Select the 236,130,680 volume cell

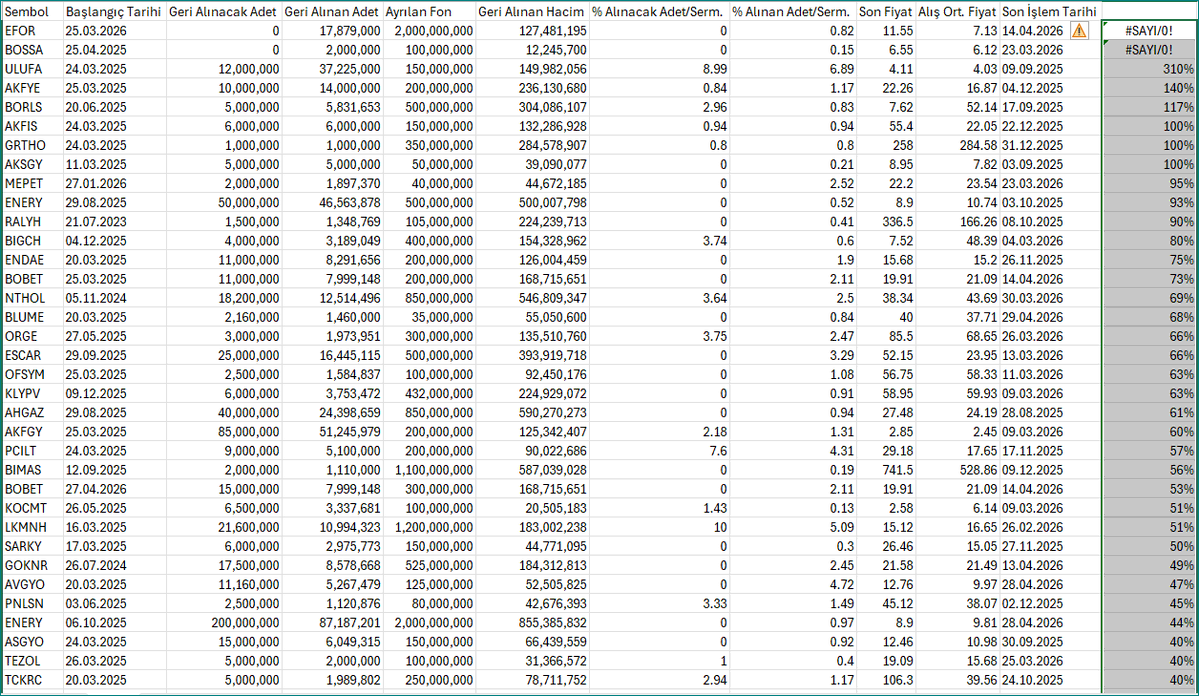(532, 88)
